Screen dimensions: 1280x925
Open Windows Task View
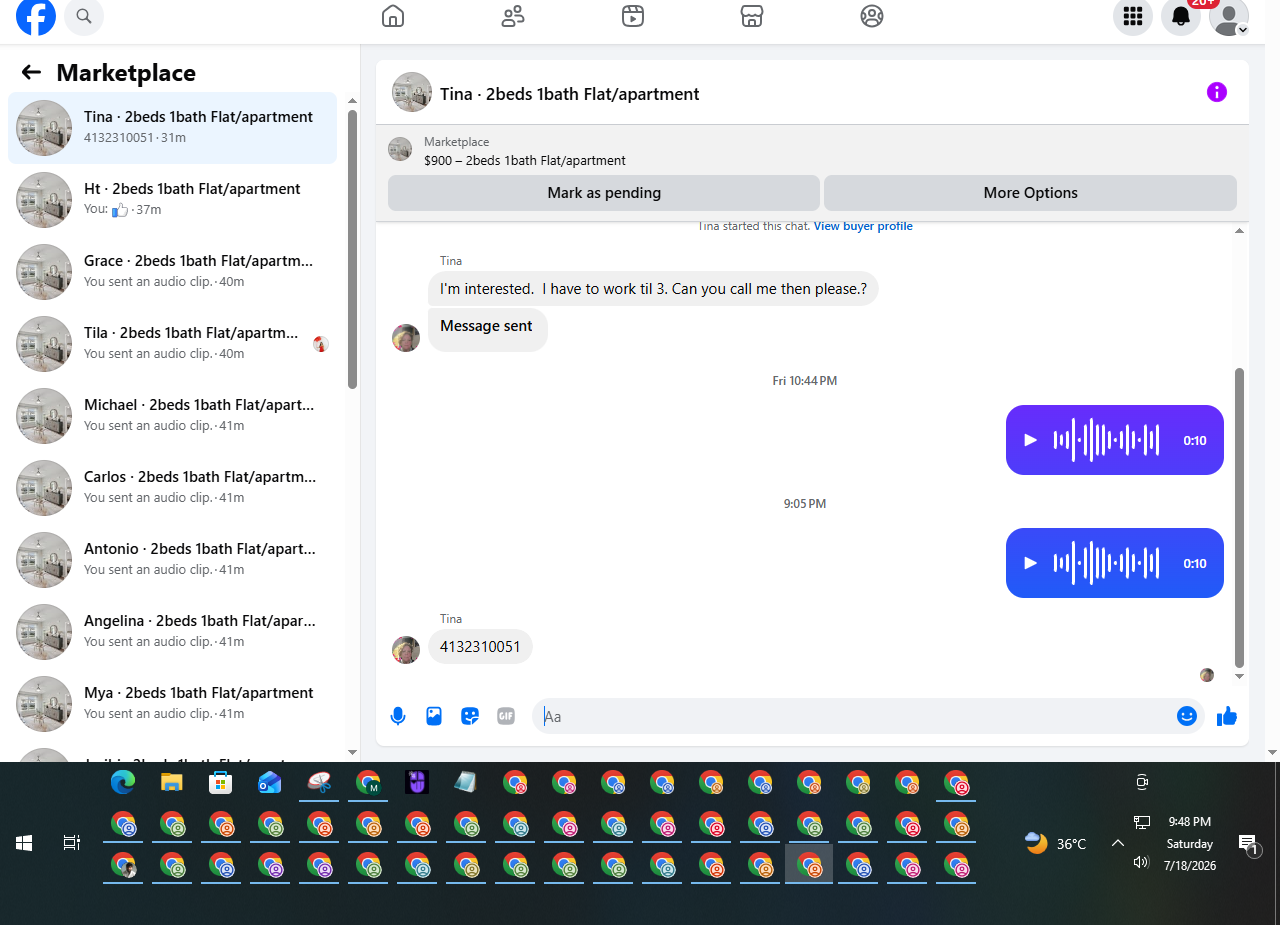coord(72,843)
